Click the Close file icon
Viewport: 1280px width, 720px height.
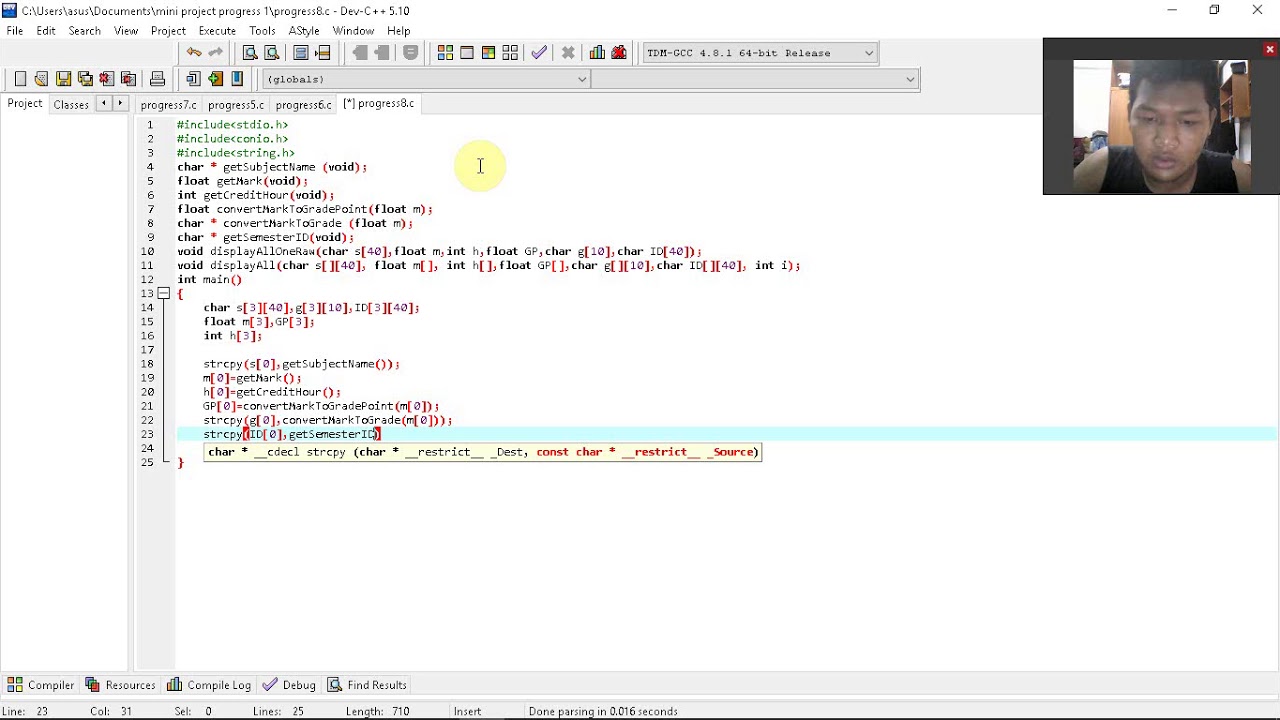[x=106, y=79]
